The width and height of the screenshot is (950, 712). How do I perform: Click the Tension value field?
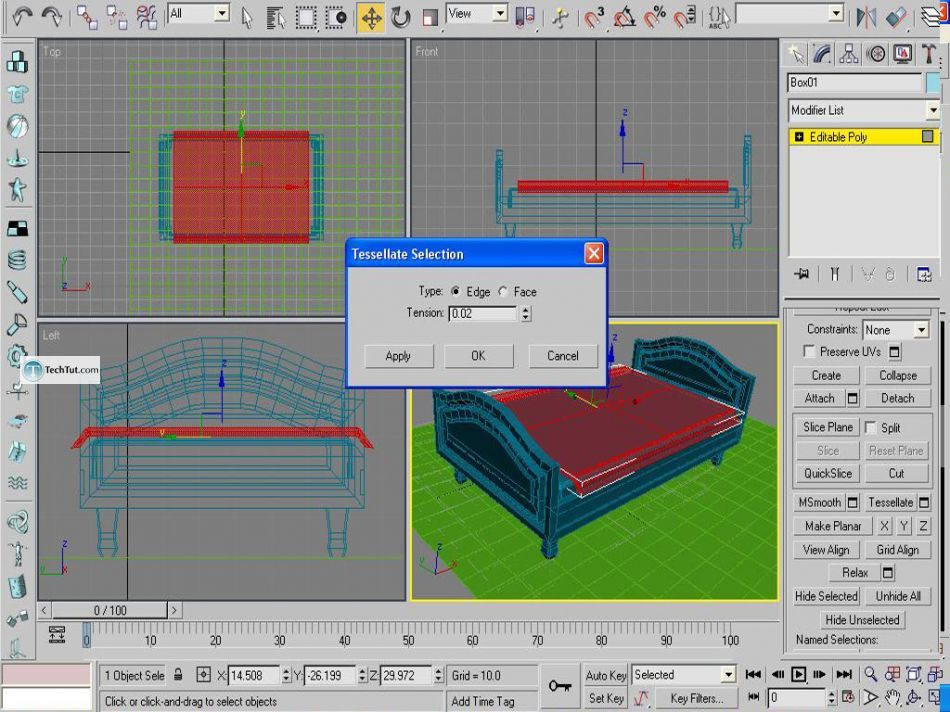click(483, 313)
